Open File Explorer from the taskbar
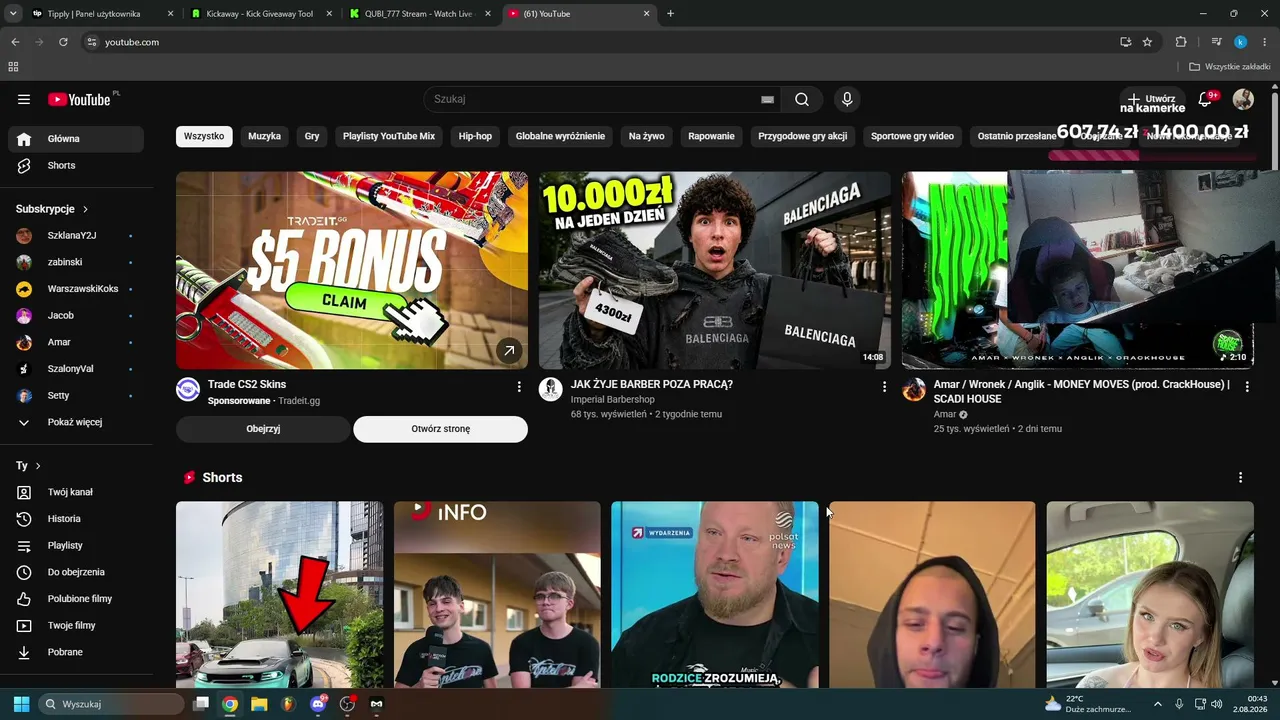 pos(259,704)
